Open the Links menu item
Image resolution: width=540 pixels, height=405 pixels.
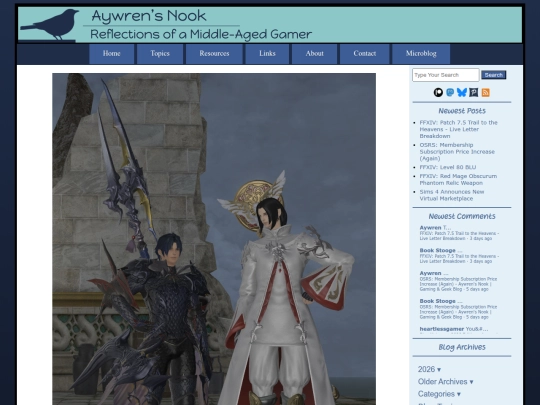click(x=267, y=54)
